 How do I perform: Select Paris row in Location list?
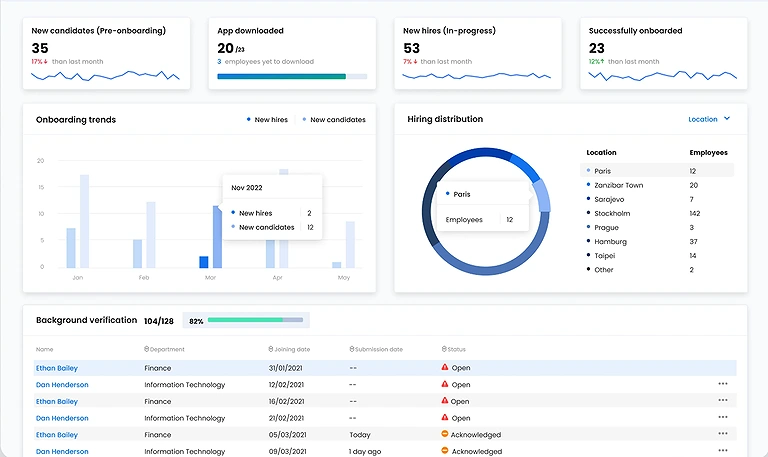pos(657,170)
